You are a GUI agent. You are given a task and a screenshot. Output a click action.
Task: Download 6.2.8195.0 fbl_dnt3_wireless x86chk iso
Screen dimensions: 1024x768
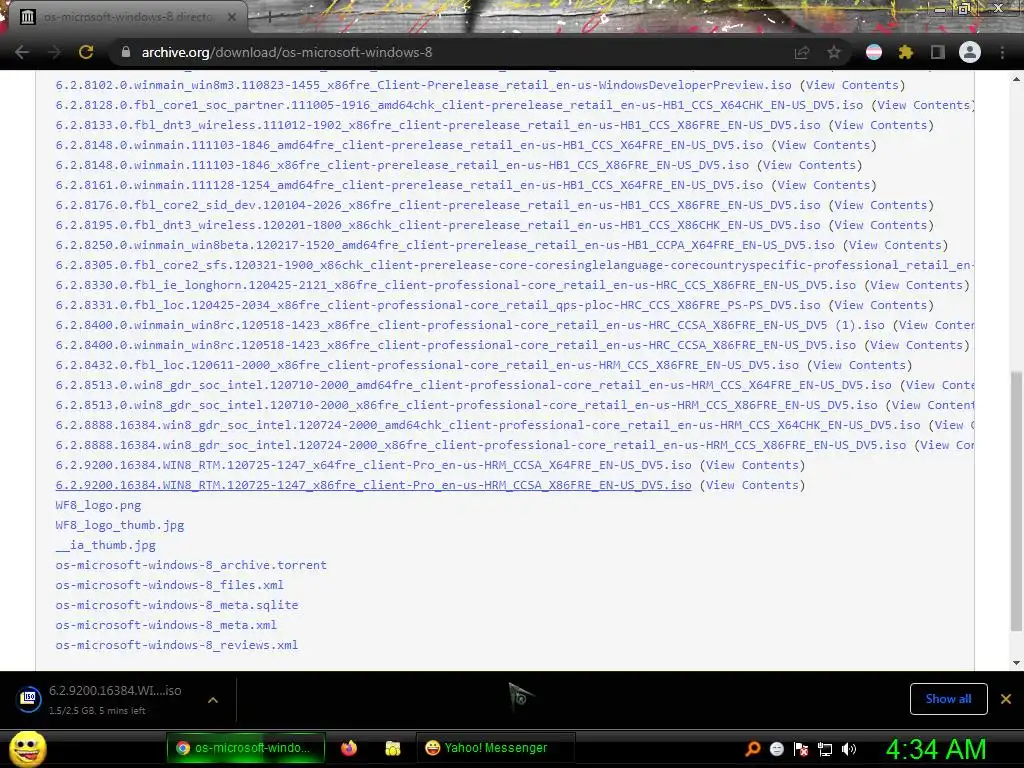(x=438, y=225)
